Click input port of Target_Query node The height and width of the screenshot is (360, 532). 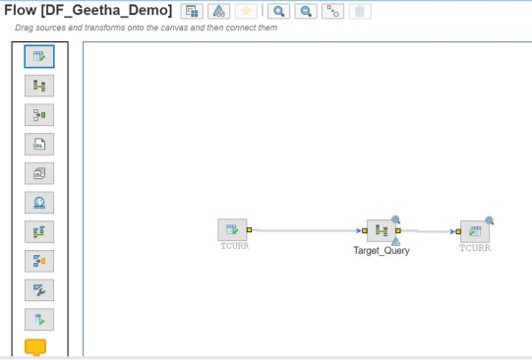pyautogui.click(x=364, y=231)
